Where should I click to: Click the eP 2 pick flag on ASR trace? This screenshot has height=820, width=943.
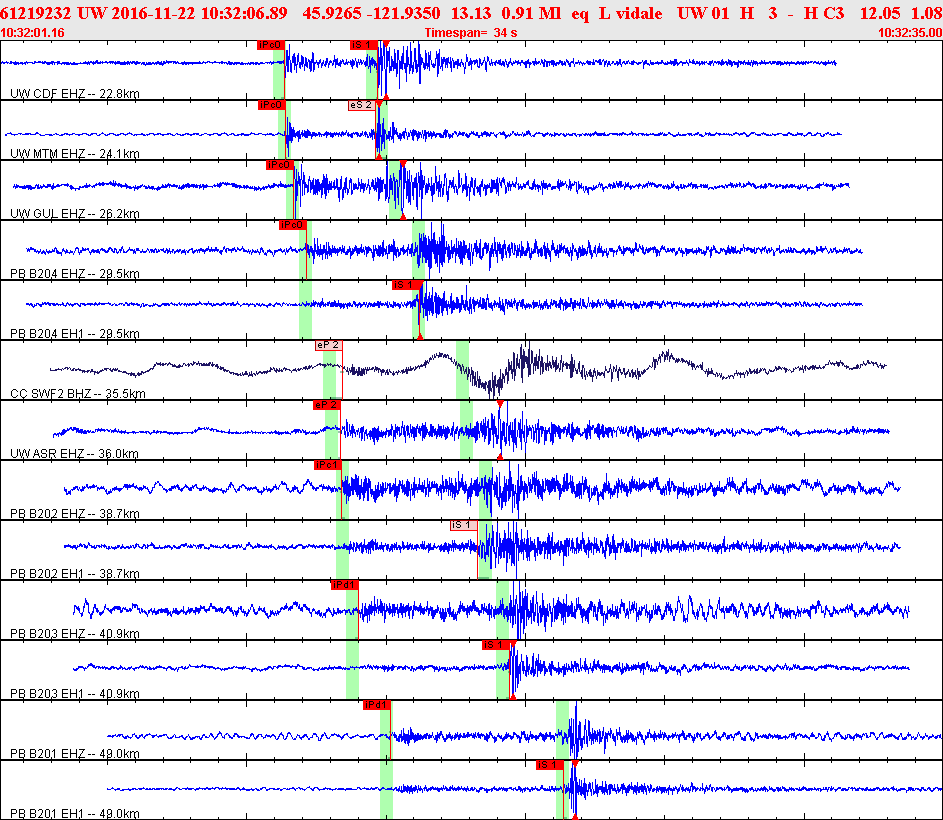[x=327, y=405]
